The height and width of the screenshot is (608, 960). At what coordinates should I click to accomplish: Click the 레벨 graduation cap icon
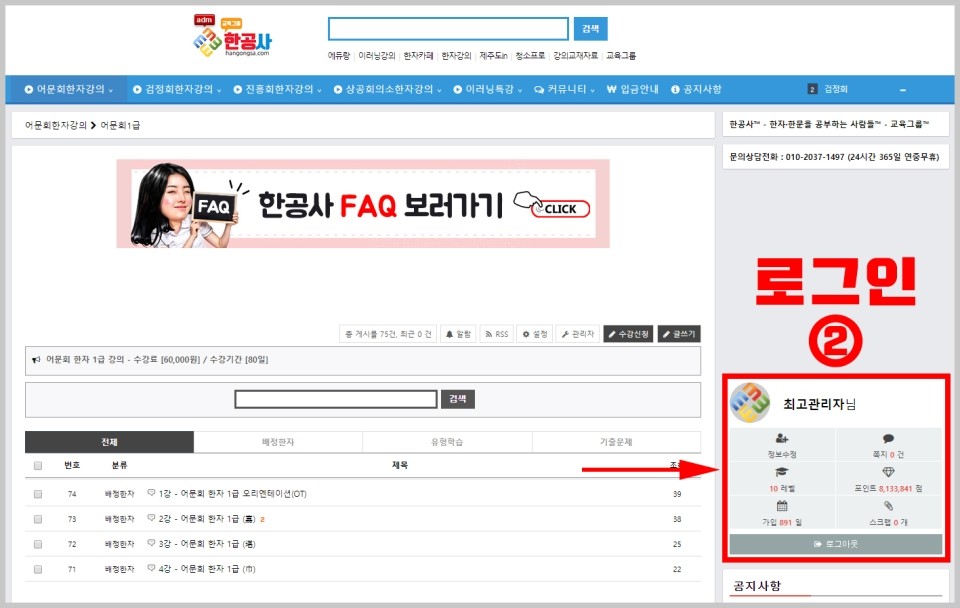[x=782, y=472]
